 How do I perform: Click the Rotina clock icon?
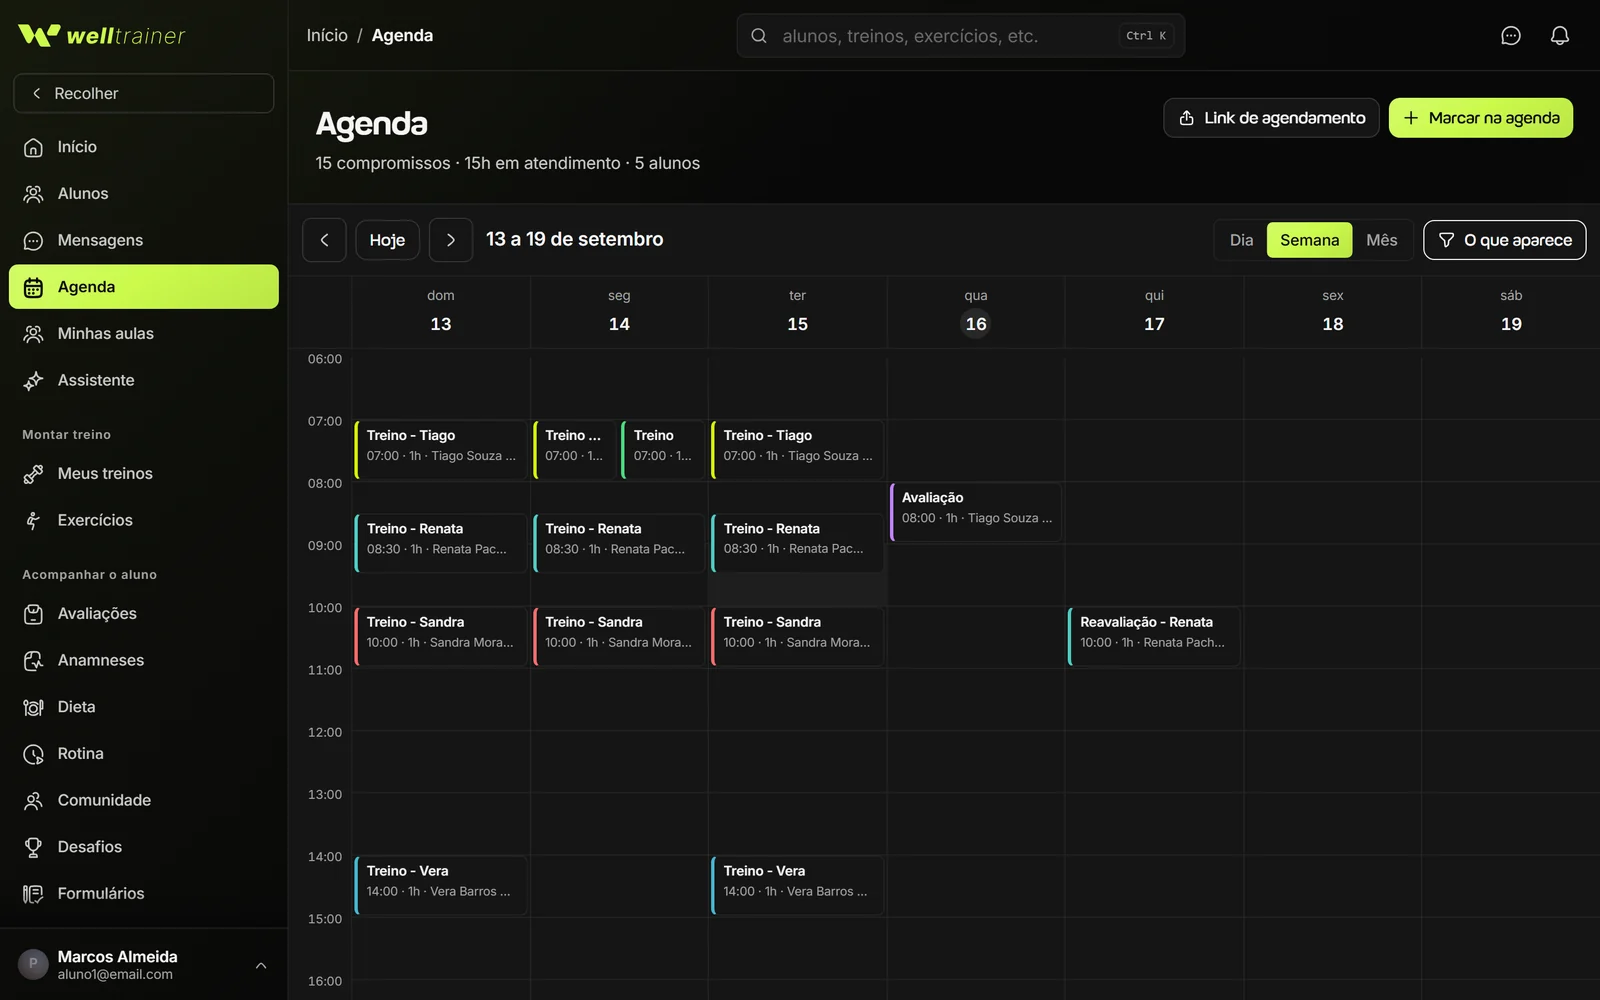[33, 754]
